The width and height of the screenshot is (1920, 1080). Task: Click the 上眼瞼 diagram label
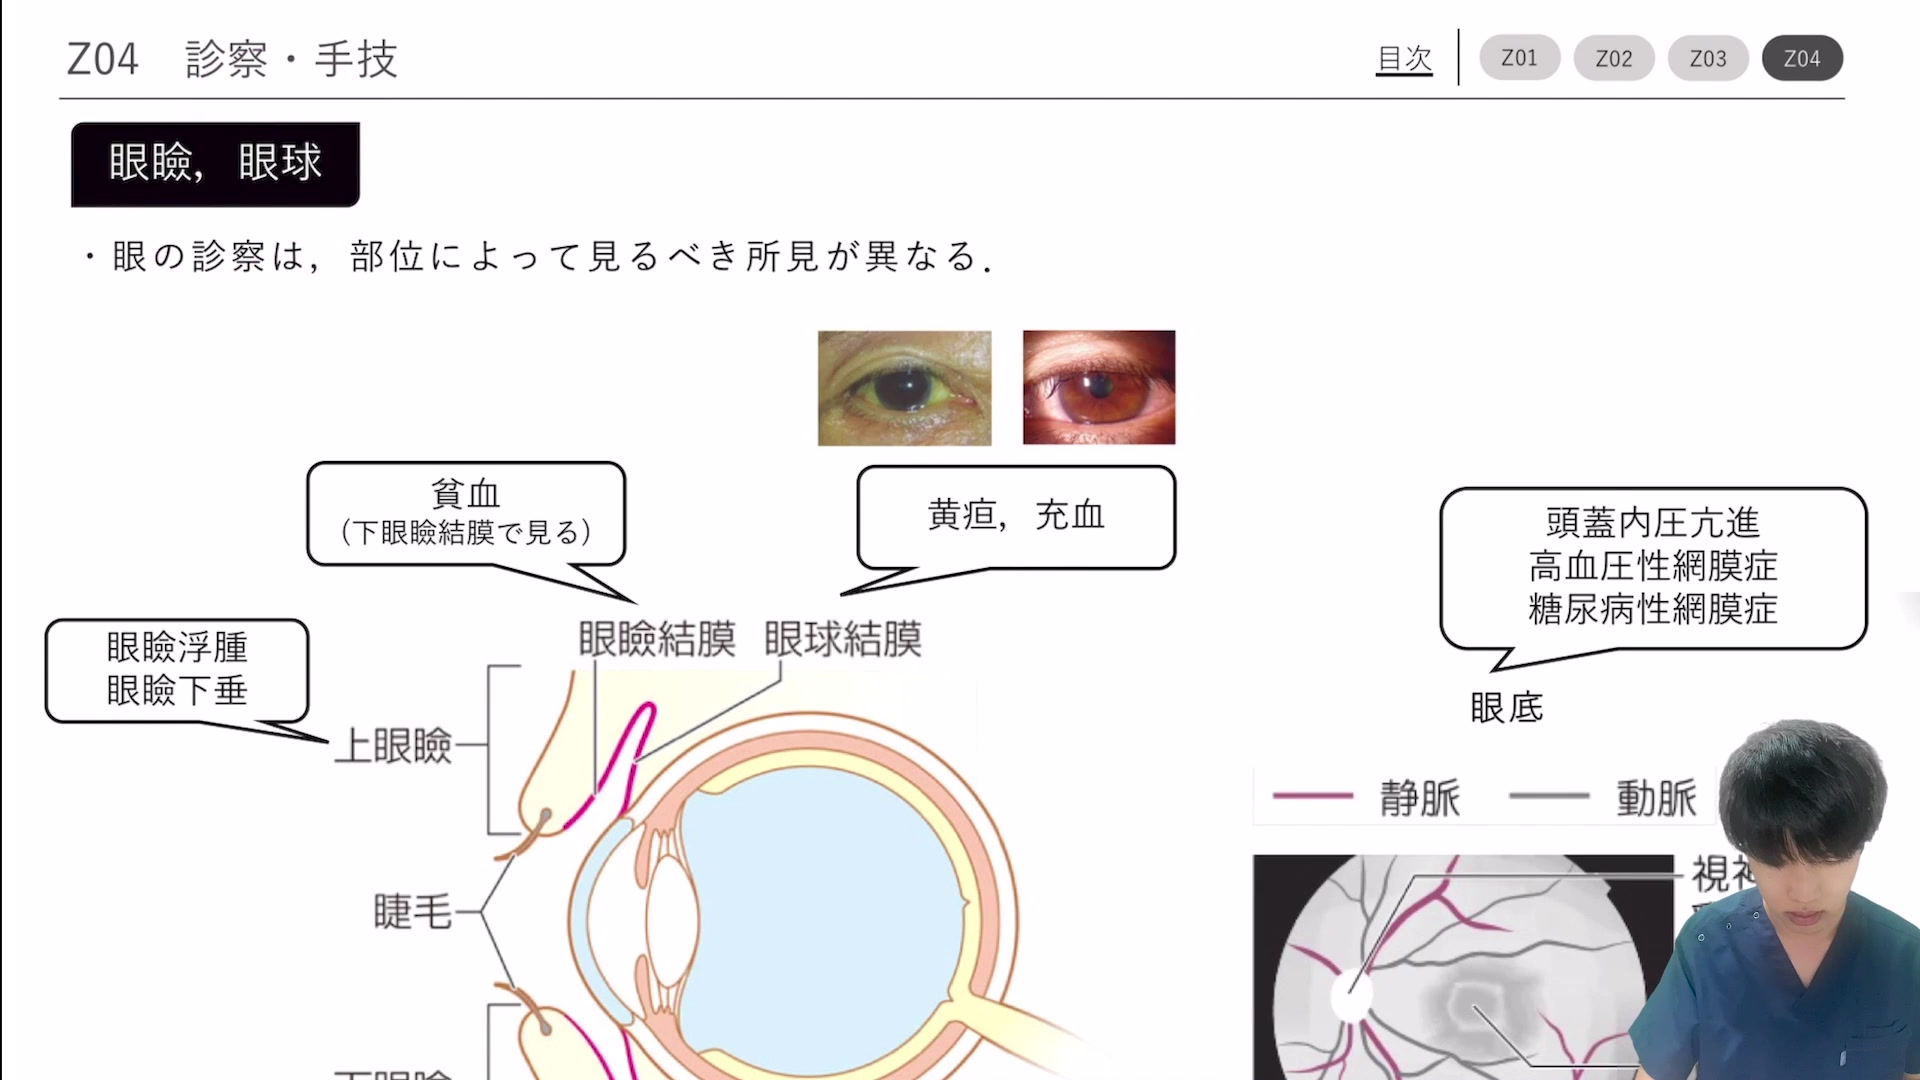click(x=393, y=746)
